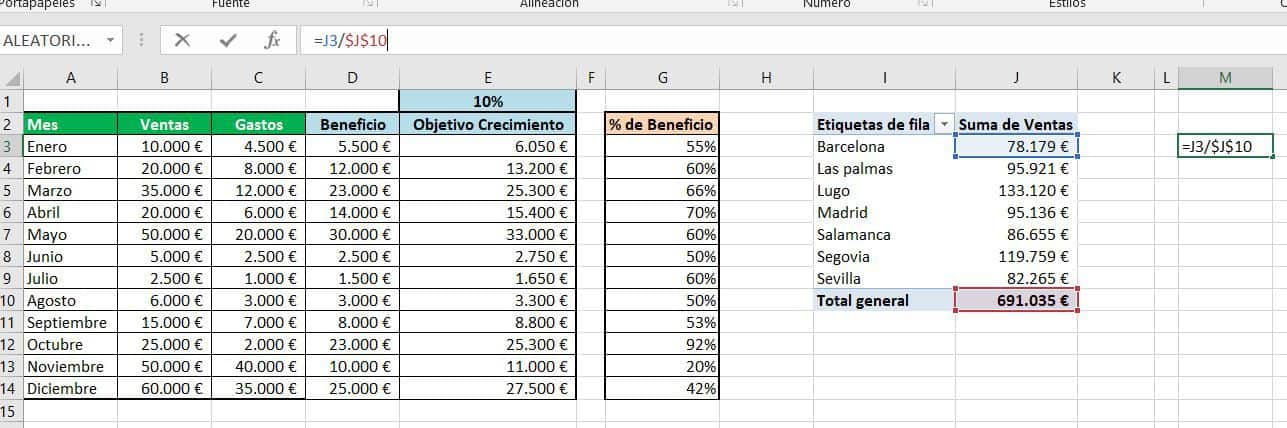The width and height of the screenshot is (1287, 428).
Task: Select column E header
Action: pos(487,78)
